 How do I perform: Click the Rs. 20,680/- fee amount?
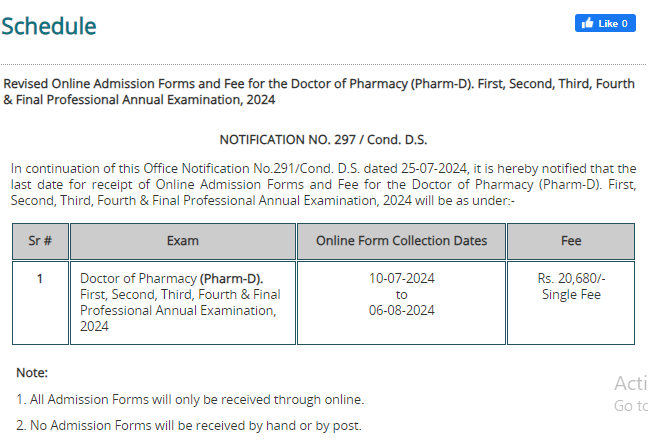[571, 278]
